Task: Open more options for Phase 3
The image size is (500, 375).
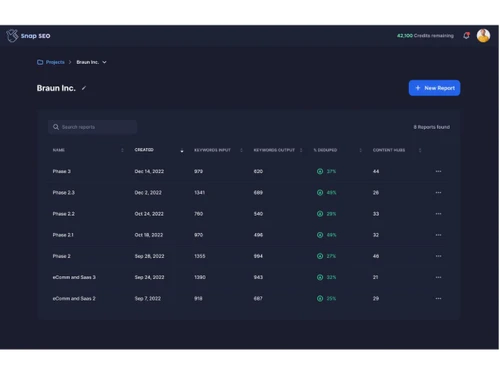Action: click(x=438, y=171)
